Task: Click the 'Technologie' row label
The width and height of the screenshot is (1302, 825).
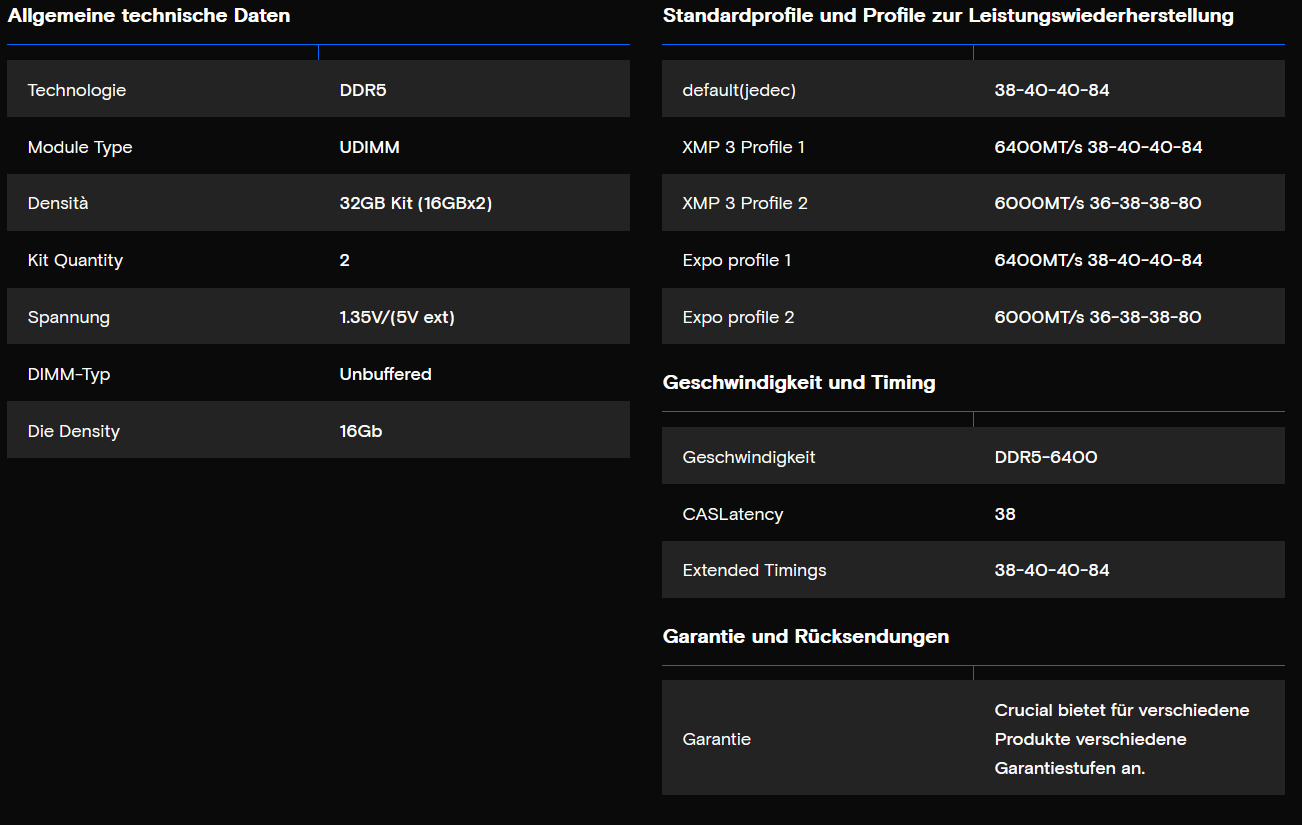Action: pyautogui.click(x=77, y=90)
